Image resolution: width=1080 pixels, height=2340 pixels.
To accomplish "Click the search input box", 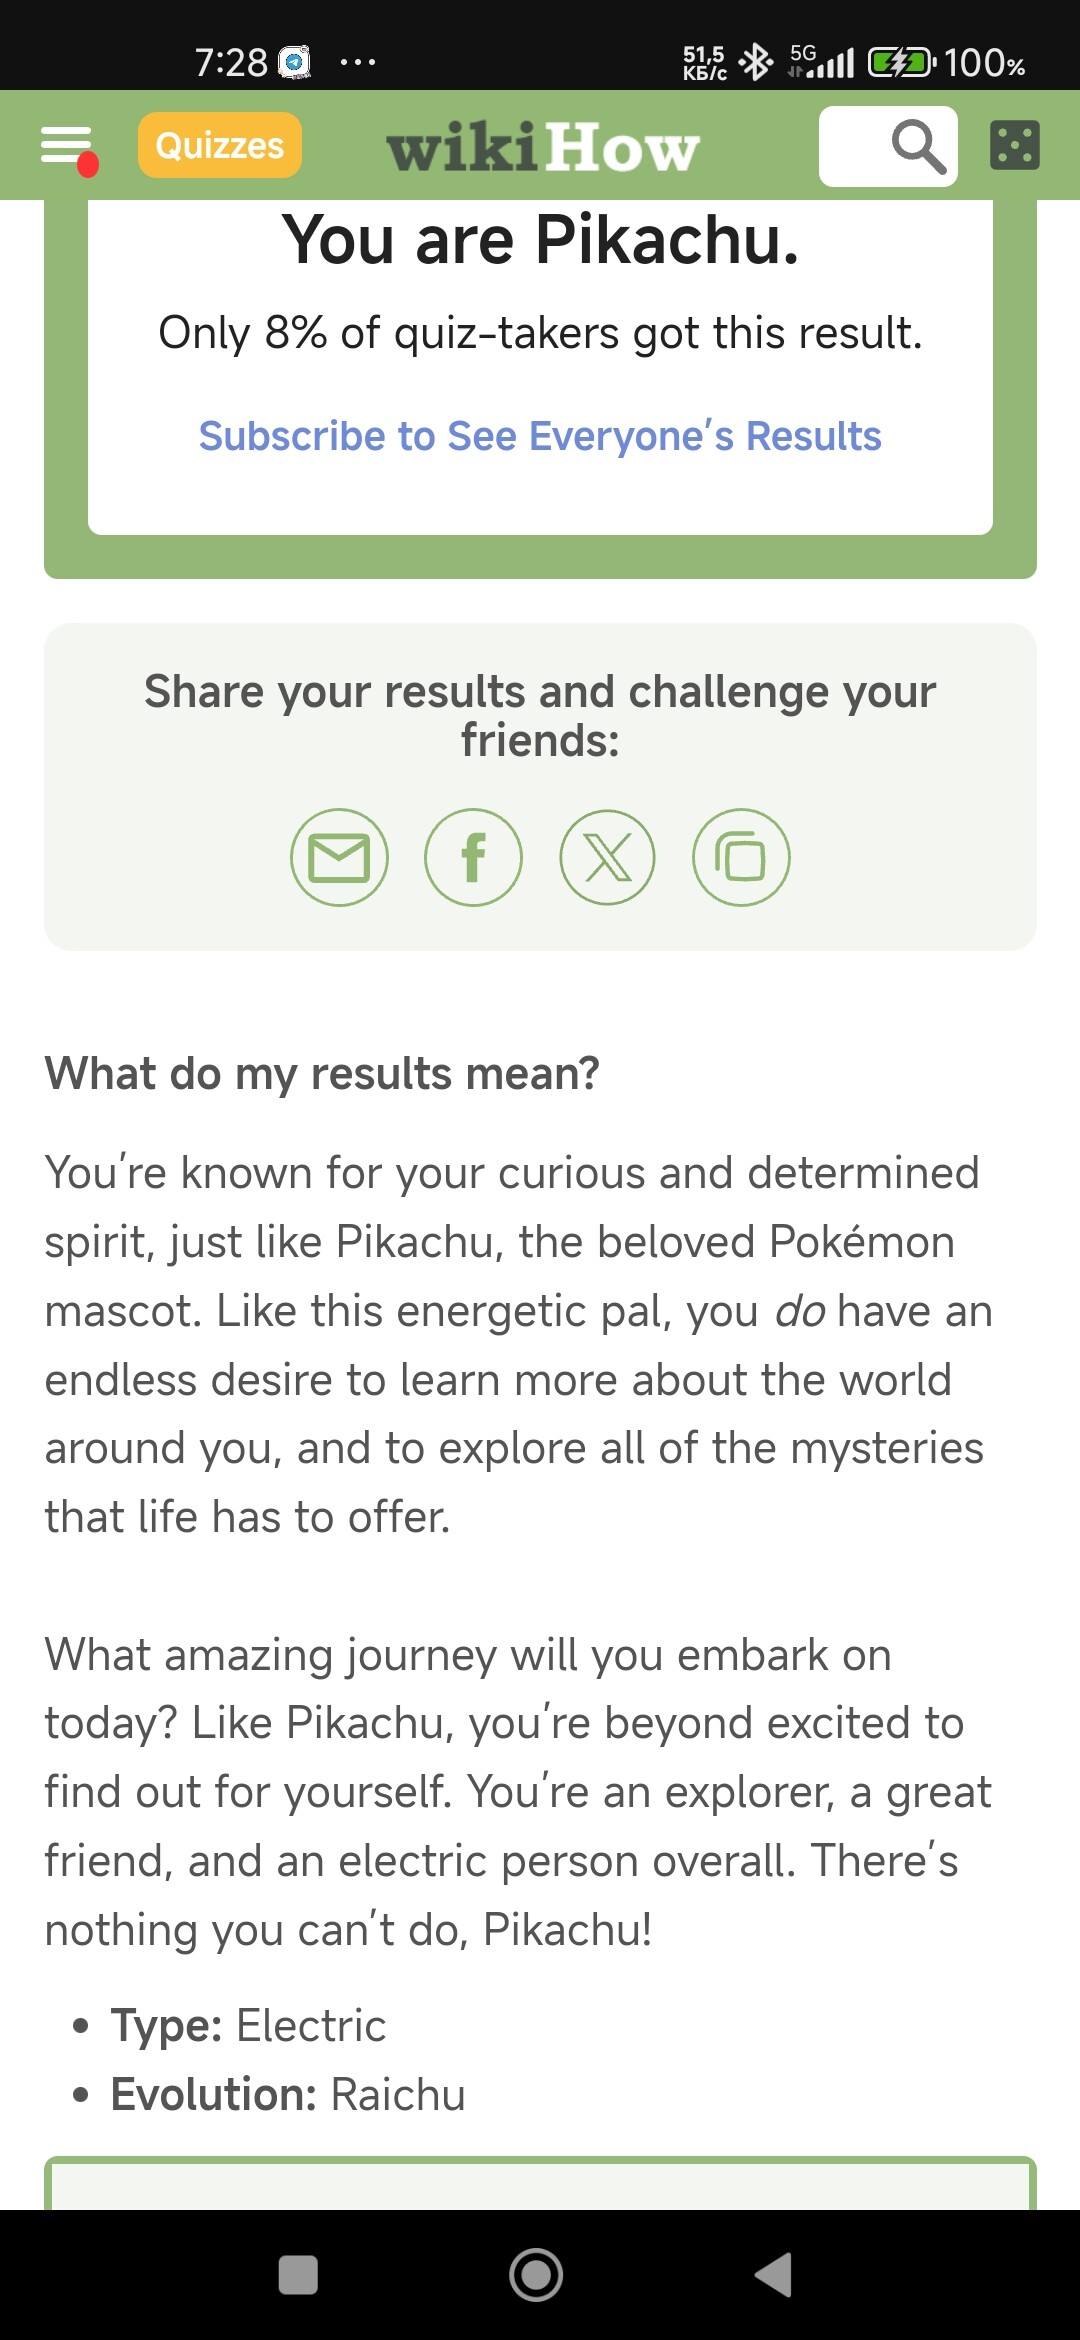I will (856, 147).
